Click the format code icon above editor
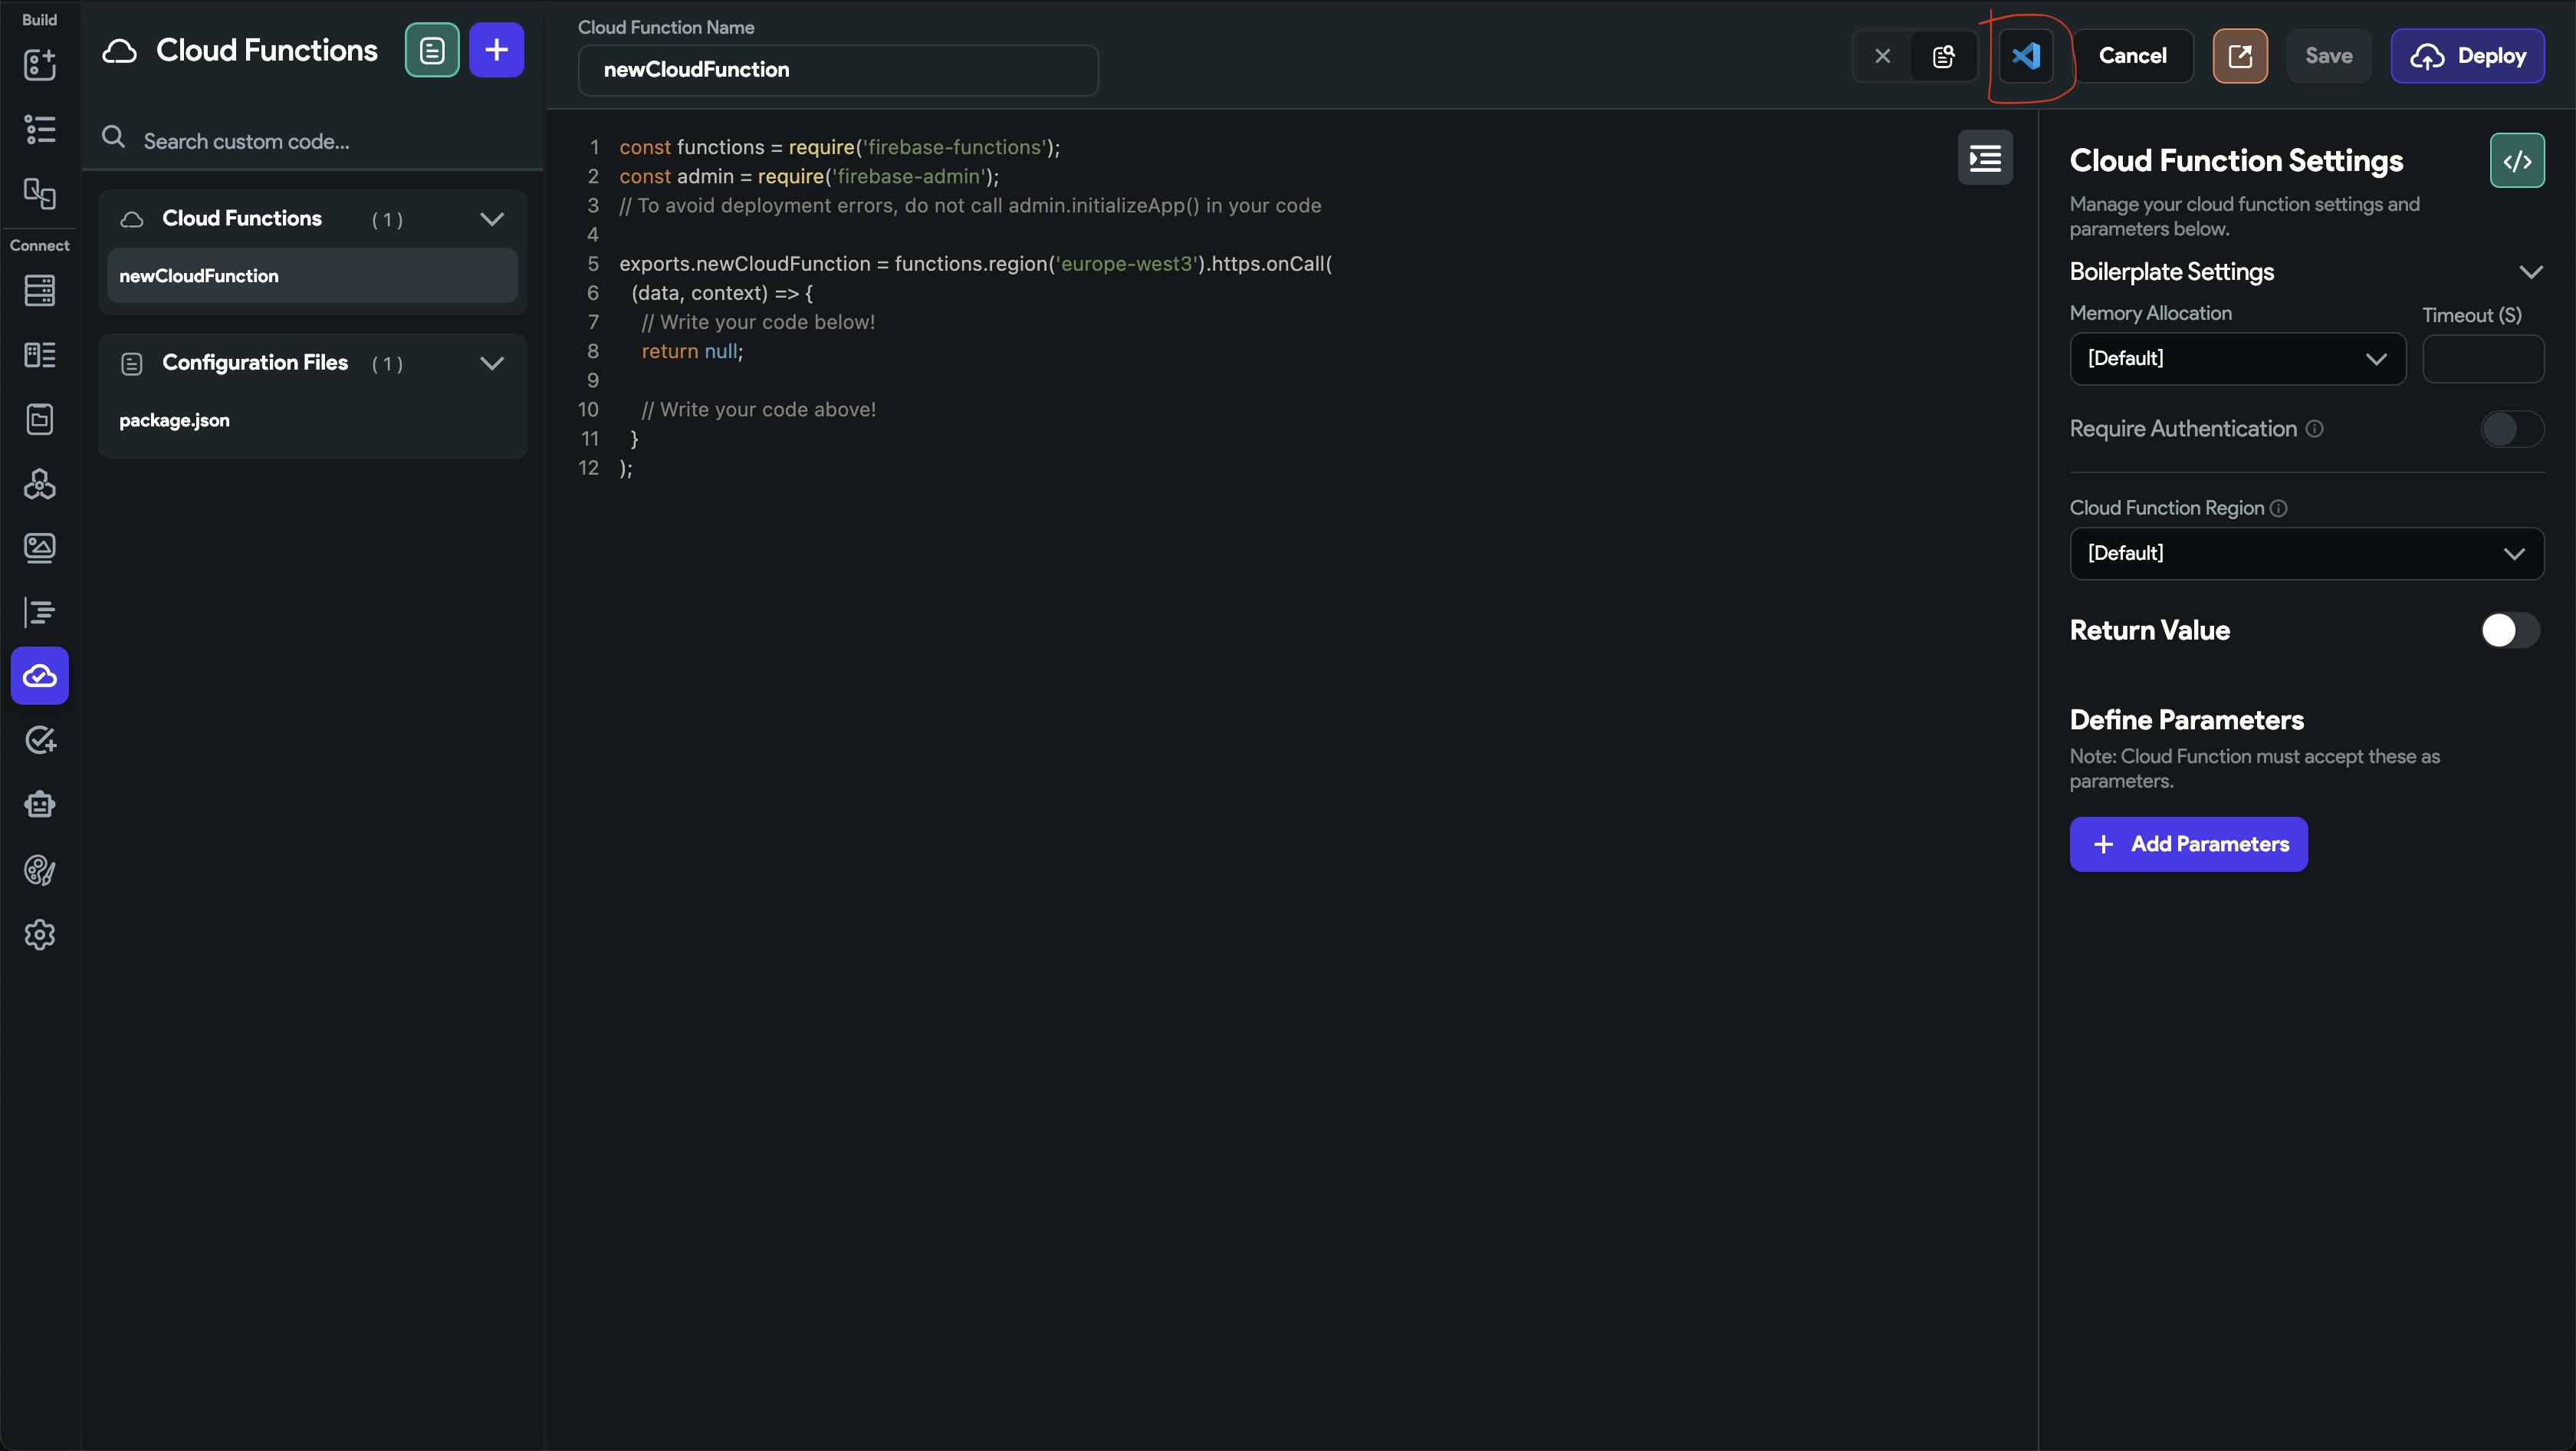The image size is (2576, 1451). click(x=1985, y=158)
